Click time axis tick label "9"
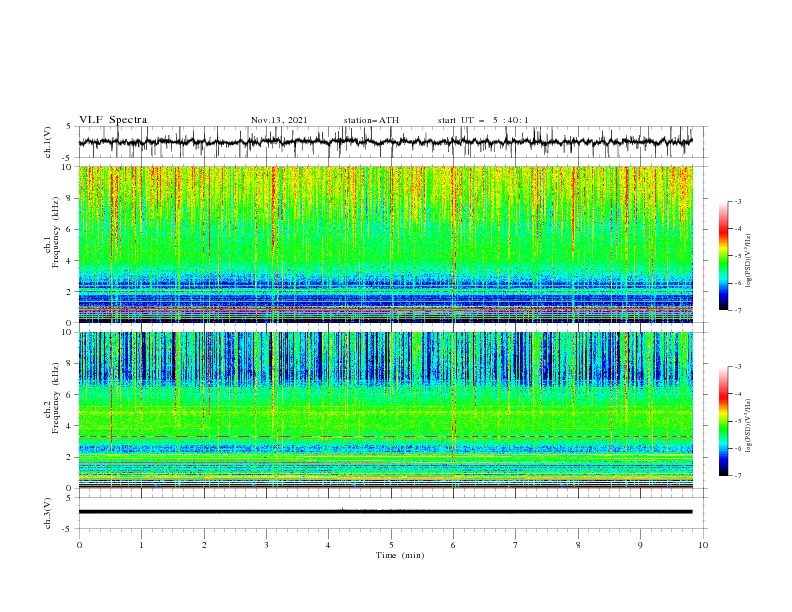792x612 pixels. (640, 545)
